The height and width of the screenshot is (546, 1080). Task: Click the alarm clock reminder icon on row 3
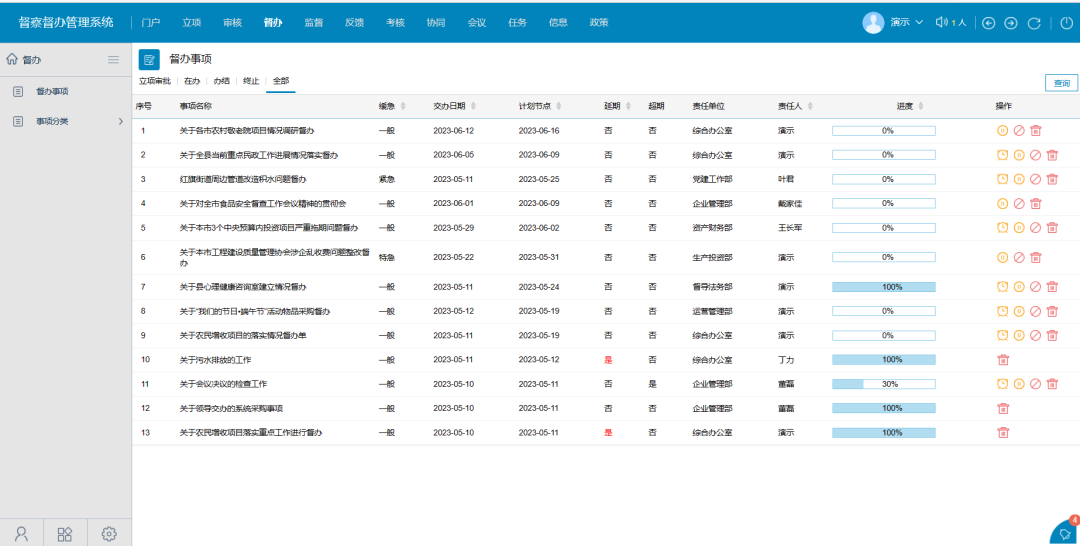[1003, 179]
